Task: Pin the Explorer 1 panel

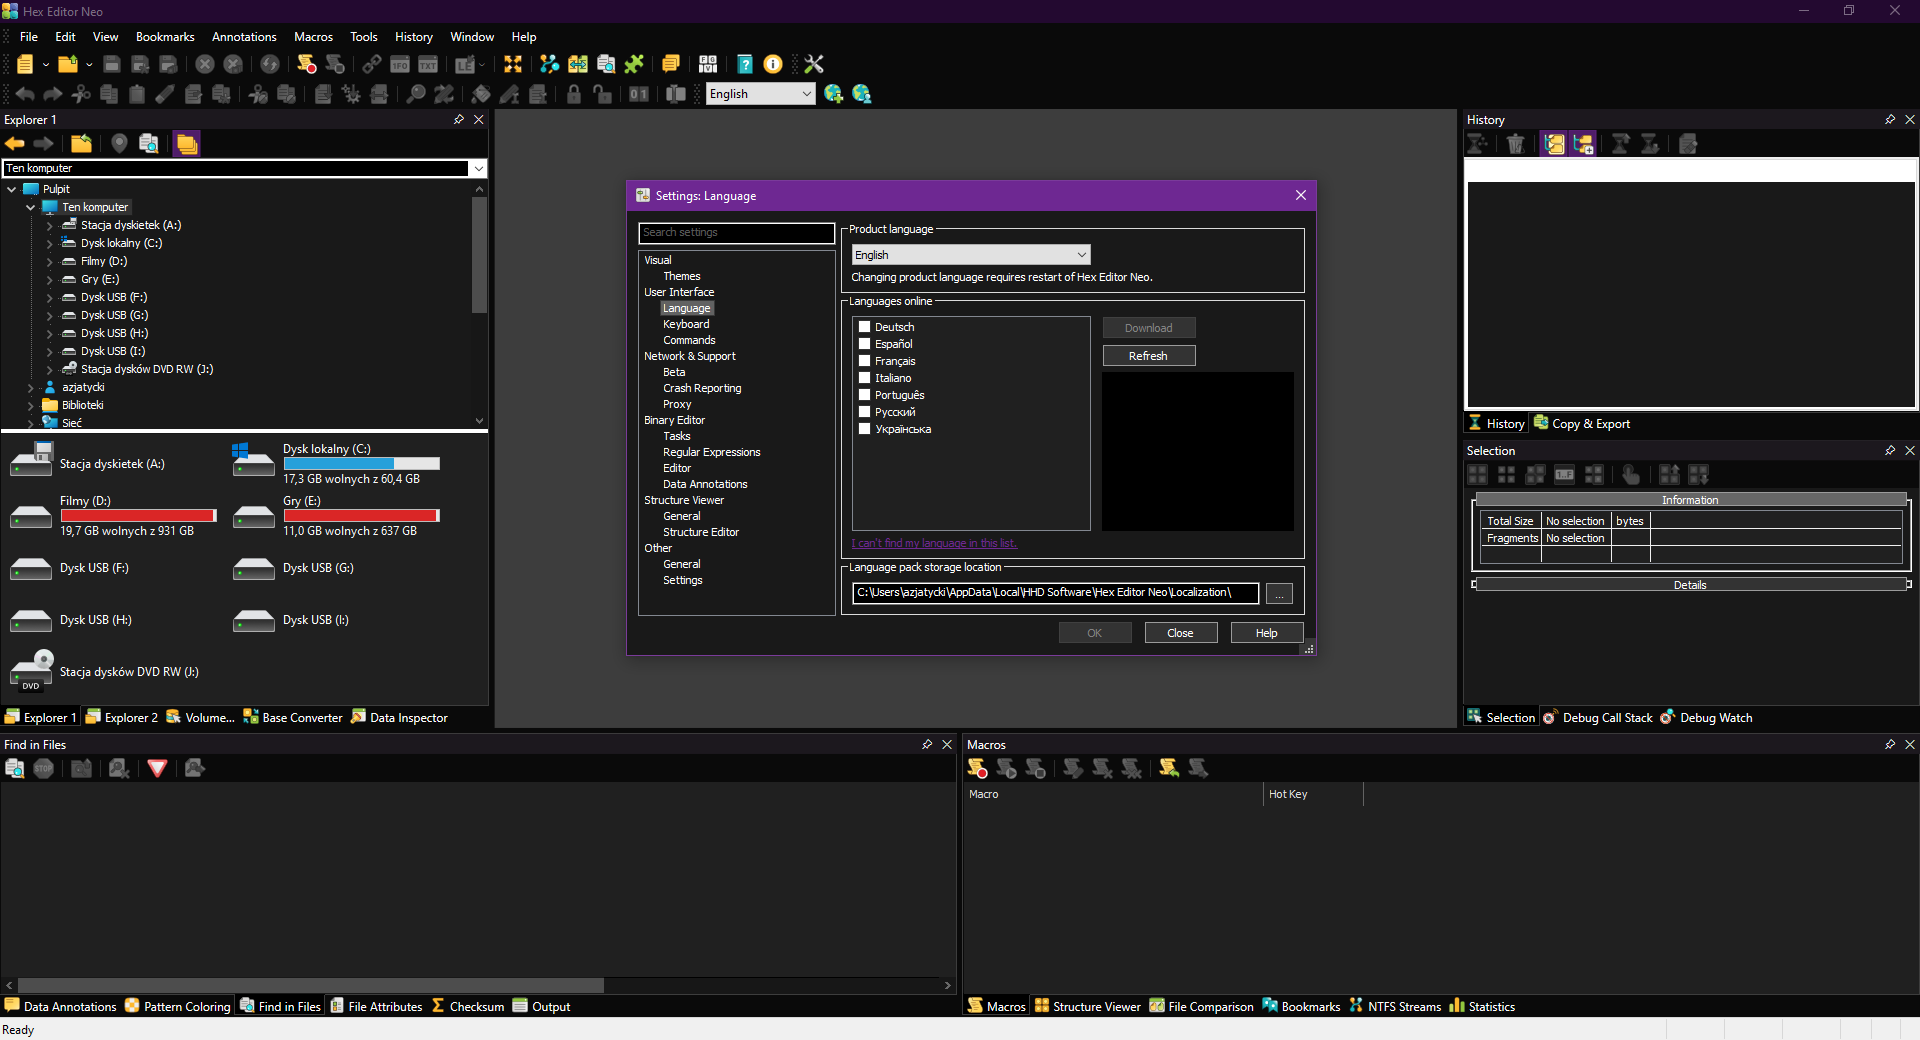Action: 459,120
